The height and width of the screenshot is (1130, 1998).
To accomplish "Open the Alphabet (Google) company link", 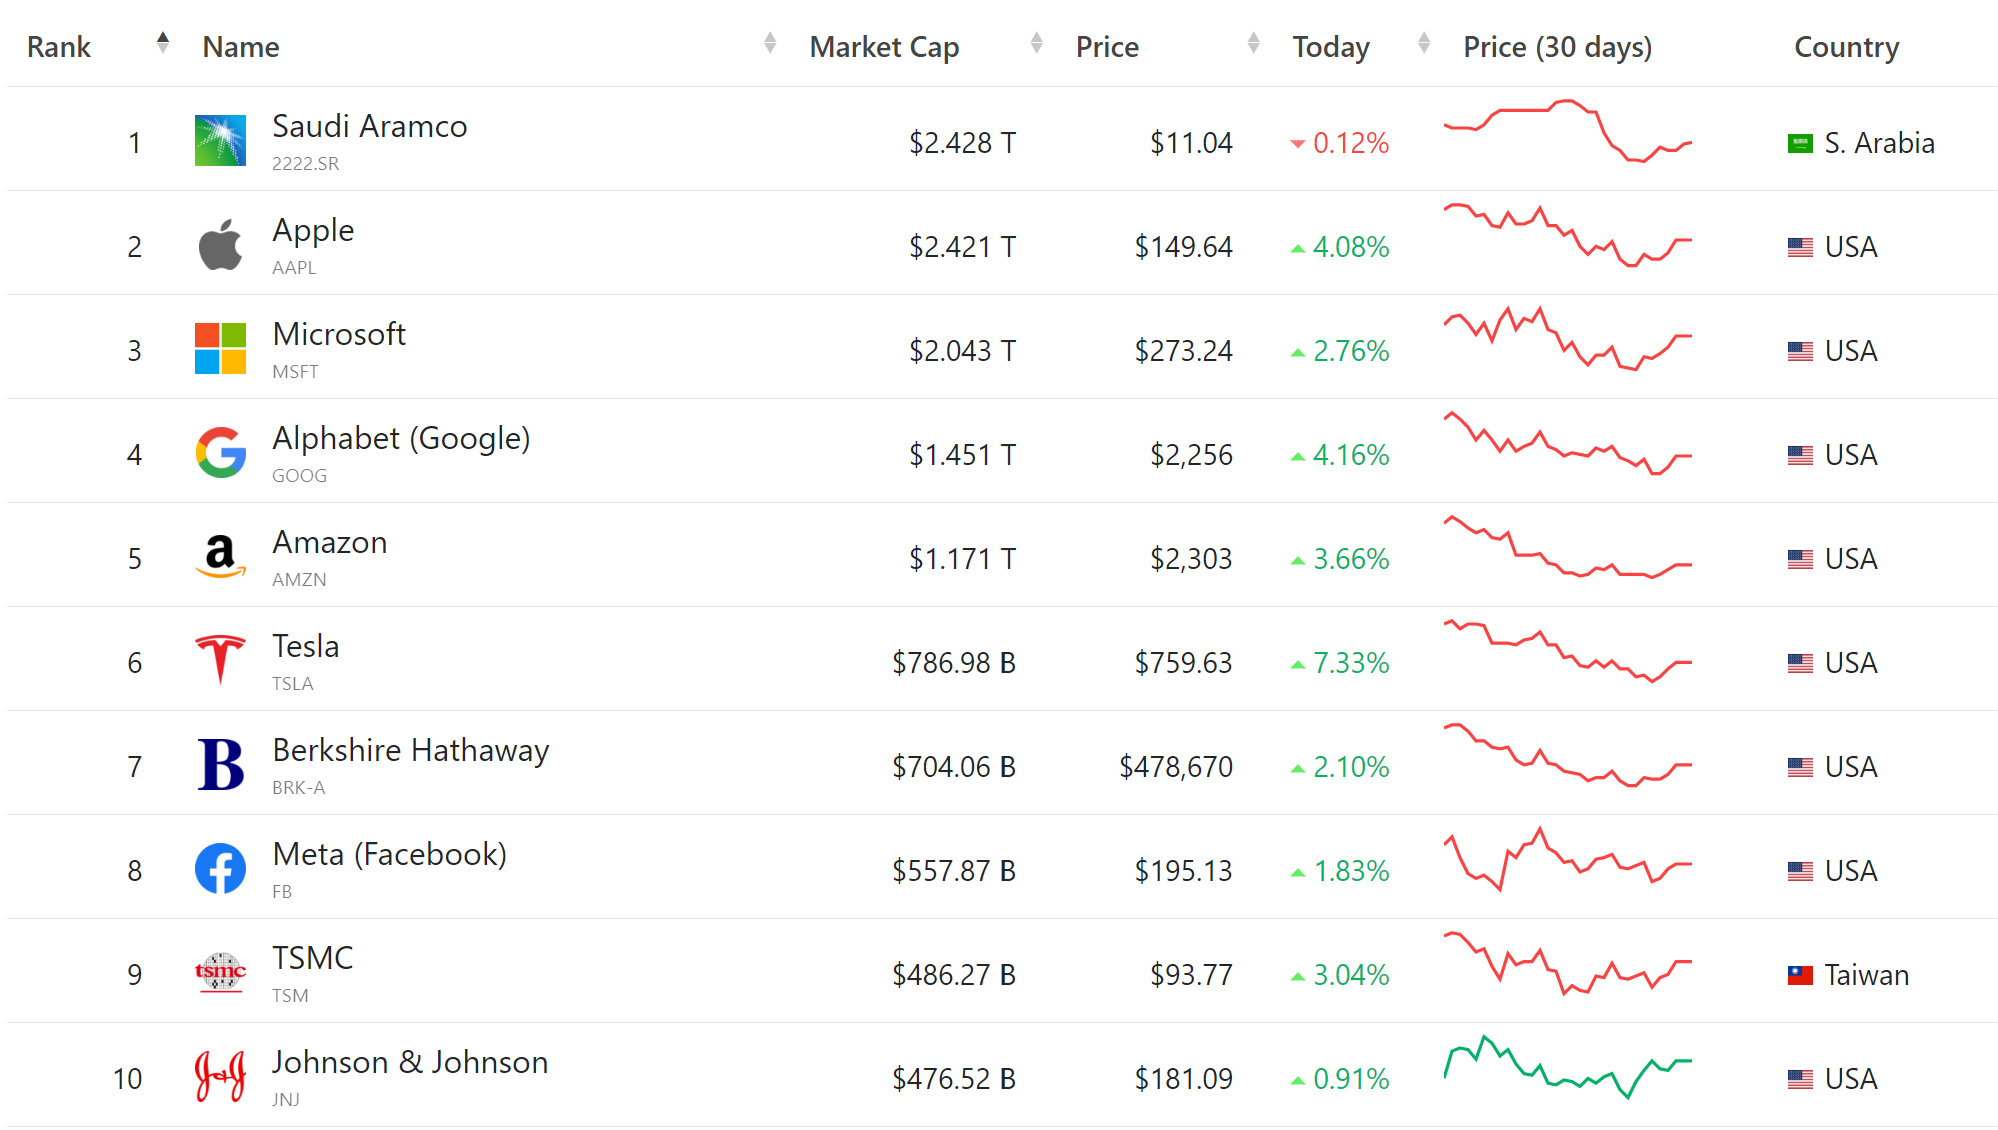I will [x=401, y=439].
